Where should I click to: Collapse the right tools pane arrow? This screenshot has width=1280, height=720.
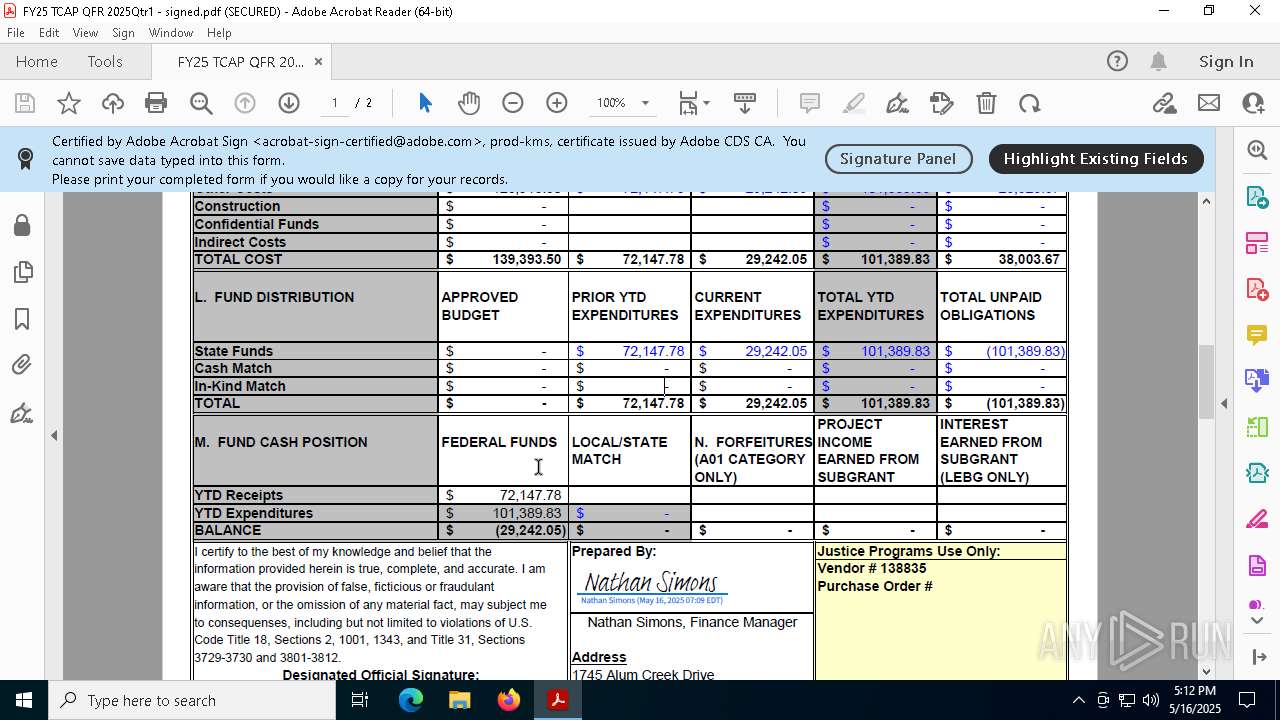pos(1224,404)
